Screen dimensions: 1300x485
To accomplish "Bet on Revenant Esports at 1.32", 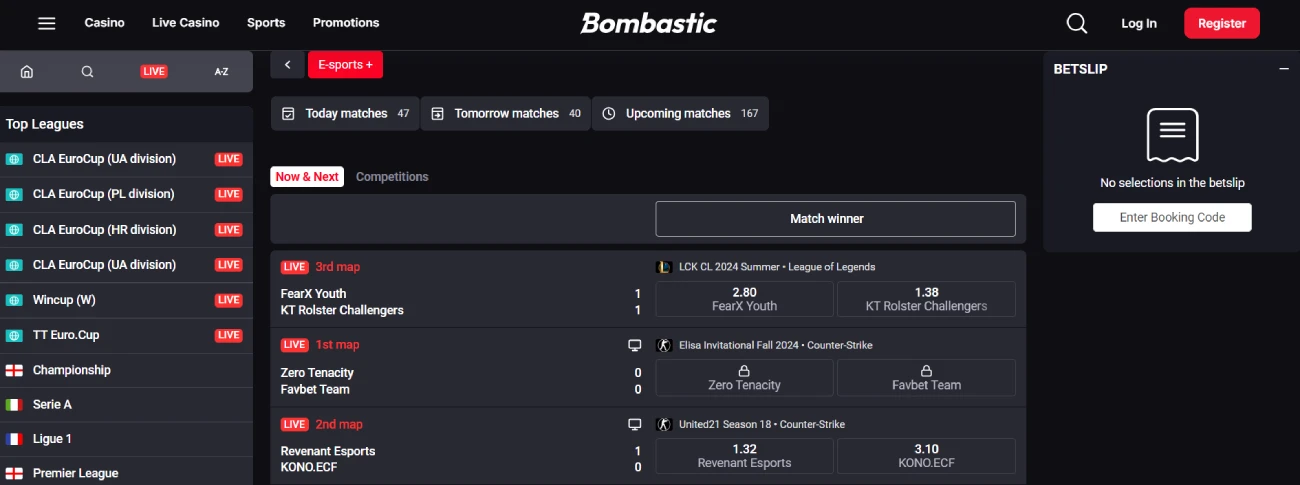I will coord(744,456).
